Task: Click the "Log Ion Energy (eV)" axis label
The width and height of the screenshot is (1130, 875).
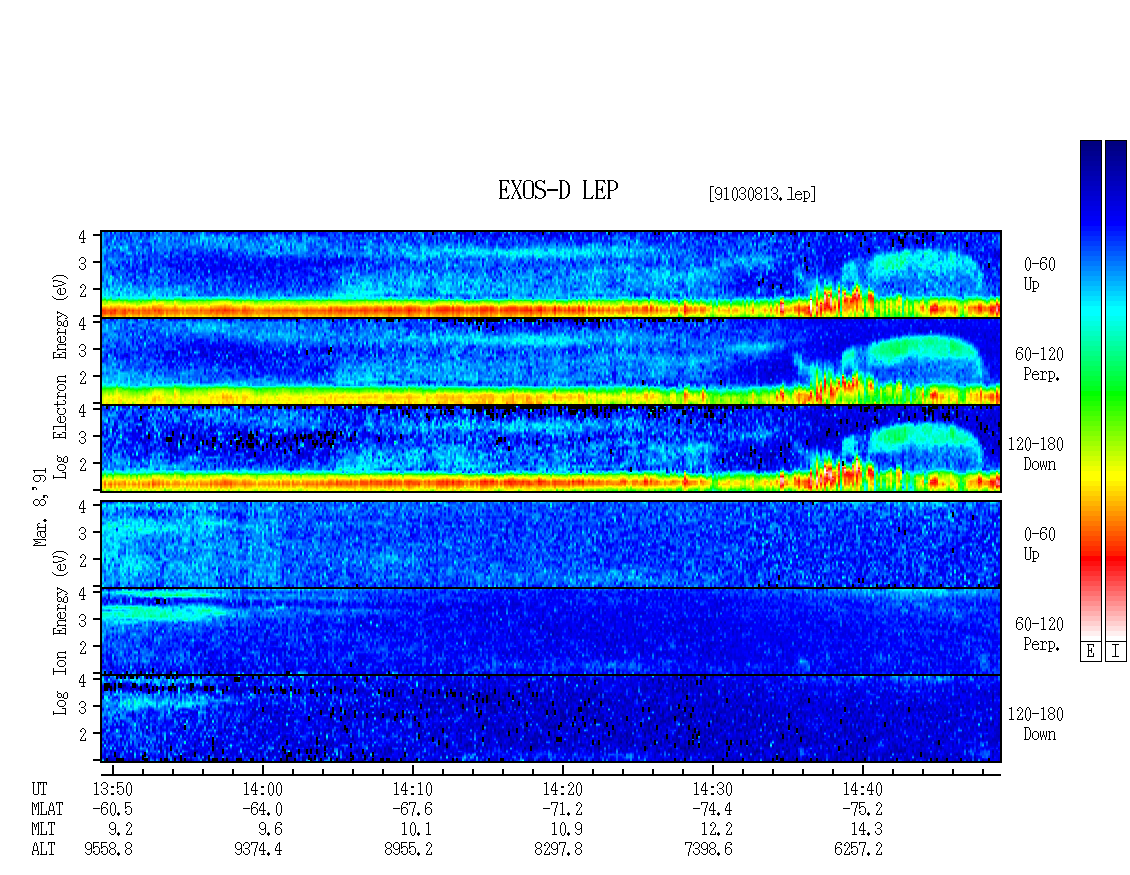Action: tap(60, 633)
